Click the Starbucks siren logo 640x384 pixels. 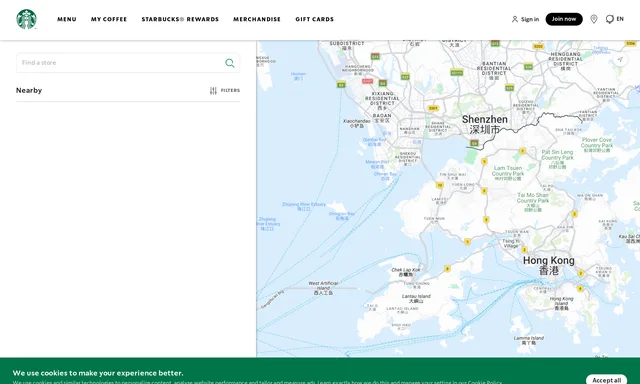click(x=27, y=19)
